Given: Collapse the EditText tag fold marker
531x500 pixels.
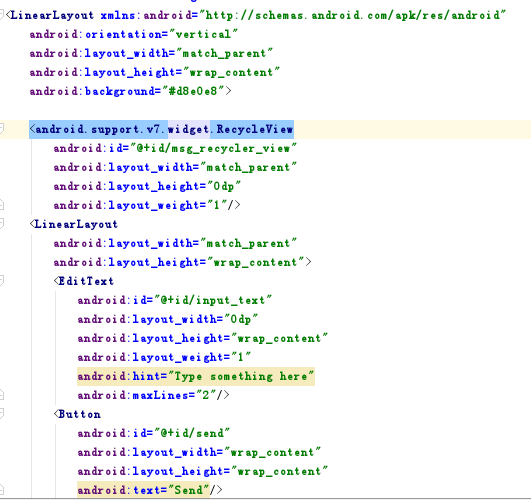Looking at the screenshot, I should point(1,280).
